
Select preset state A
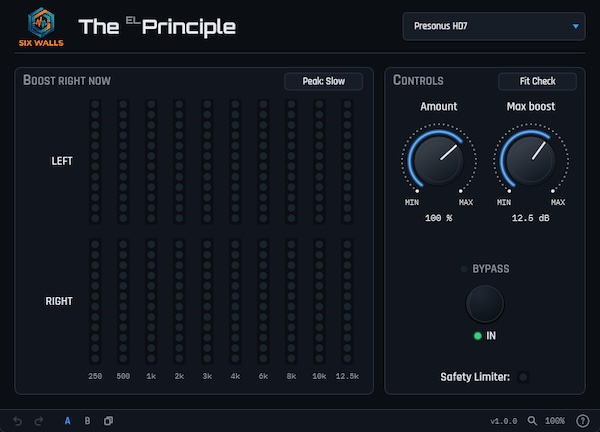point(67,421)
